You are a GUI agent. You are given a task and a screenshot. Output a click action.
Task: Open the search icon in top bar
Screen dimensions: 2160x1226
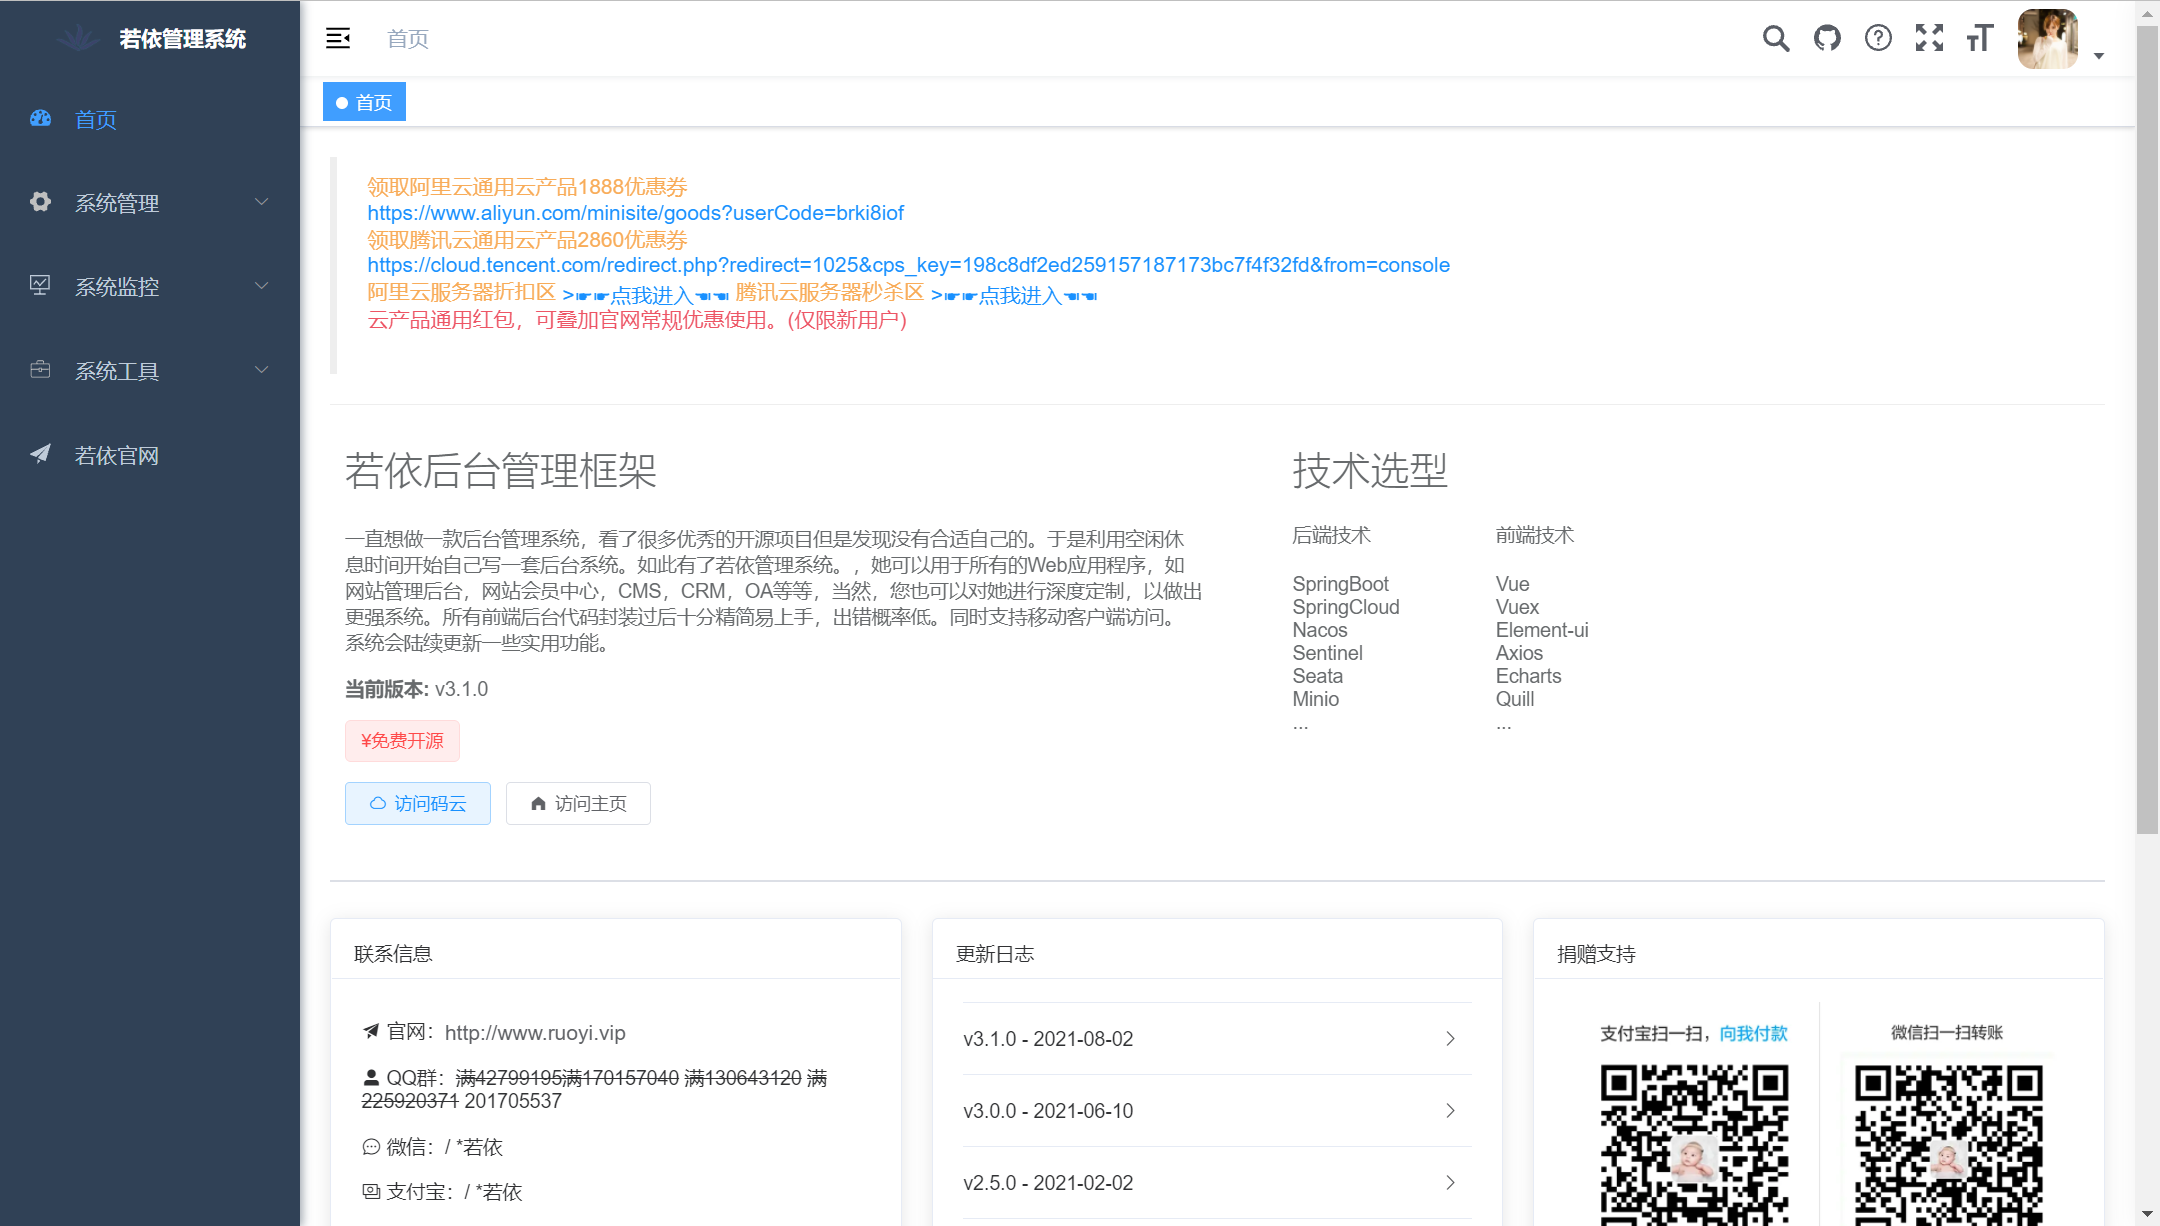pos(1775,38)
